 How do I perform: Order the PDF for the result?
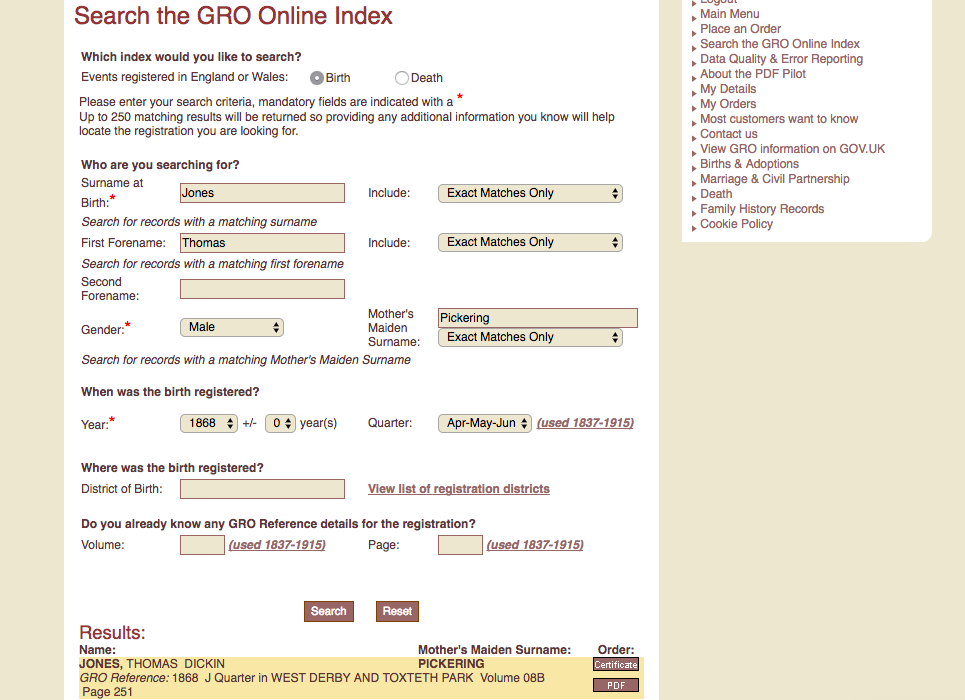(x=615, y=685)
